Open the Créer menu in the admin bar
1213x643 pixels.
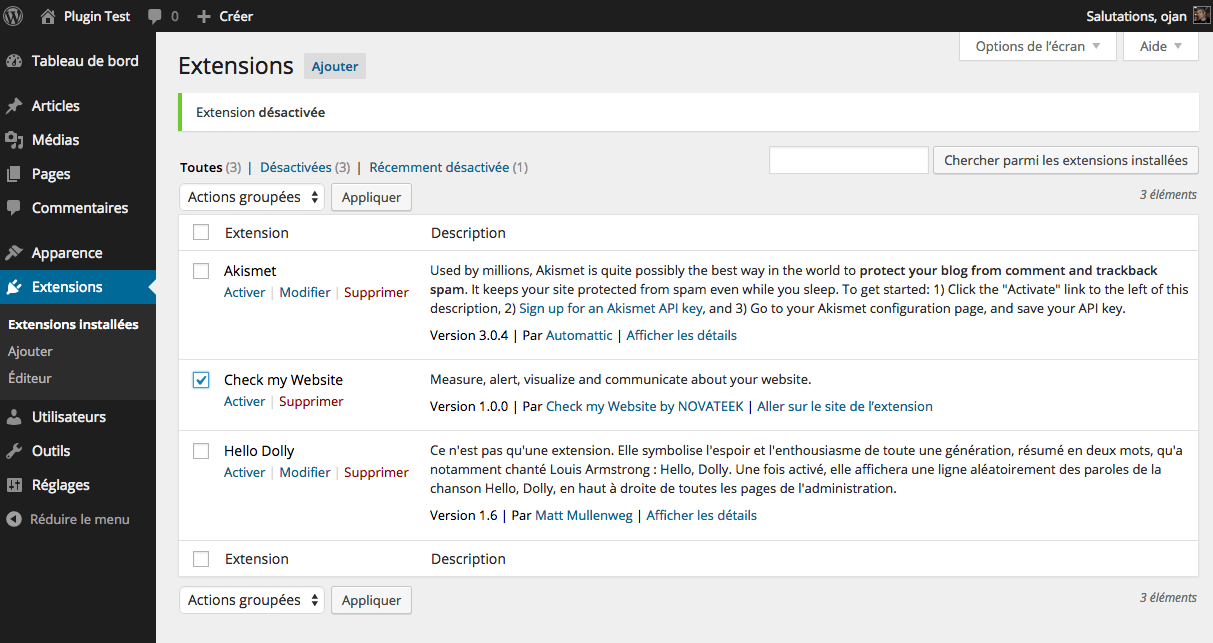[225, 15]
